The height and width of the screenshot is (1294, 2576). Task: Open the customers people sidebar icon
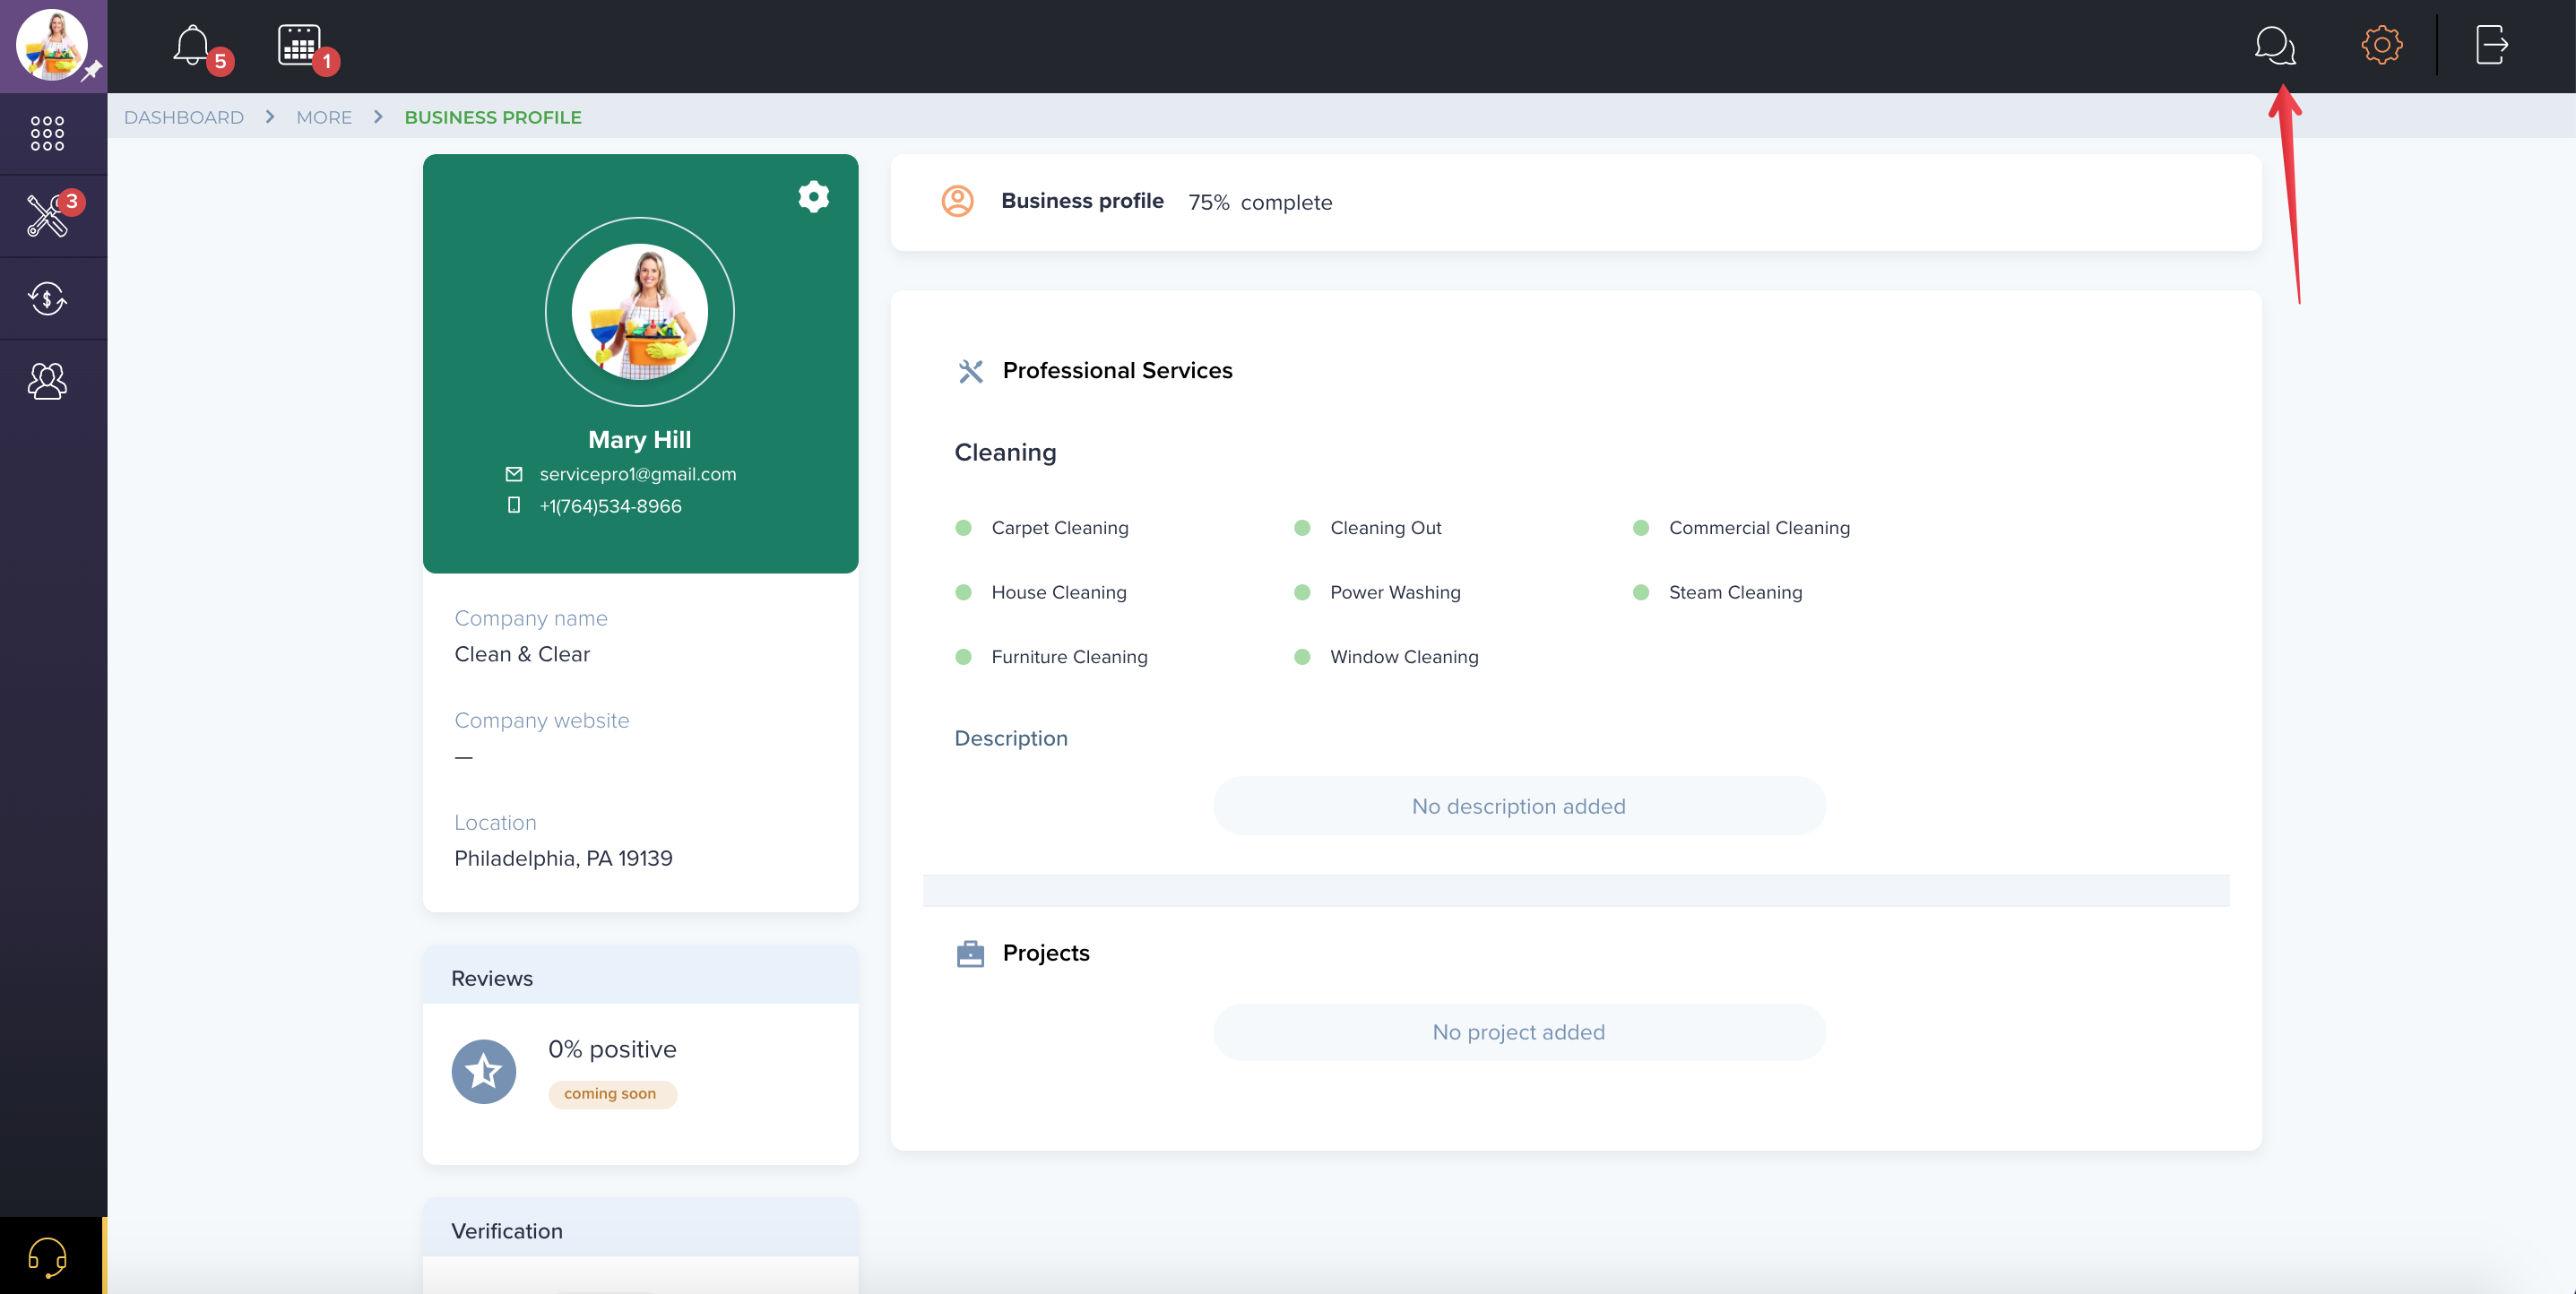(x=47, y=380)
